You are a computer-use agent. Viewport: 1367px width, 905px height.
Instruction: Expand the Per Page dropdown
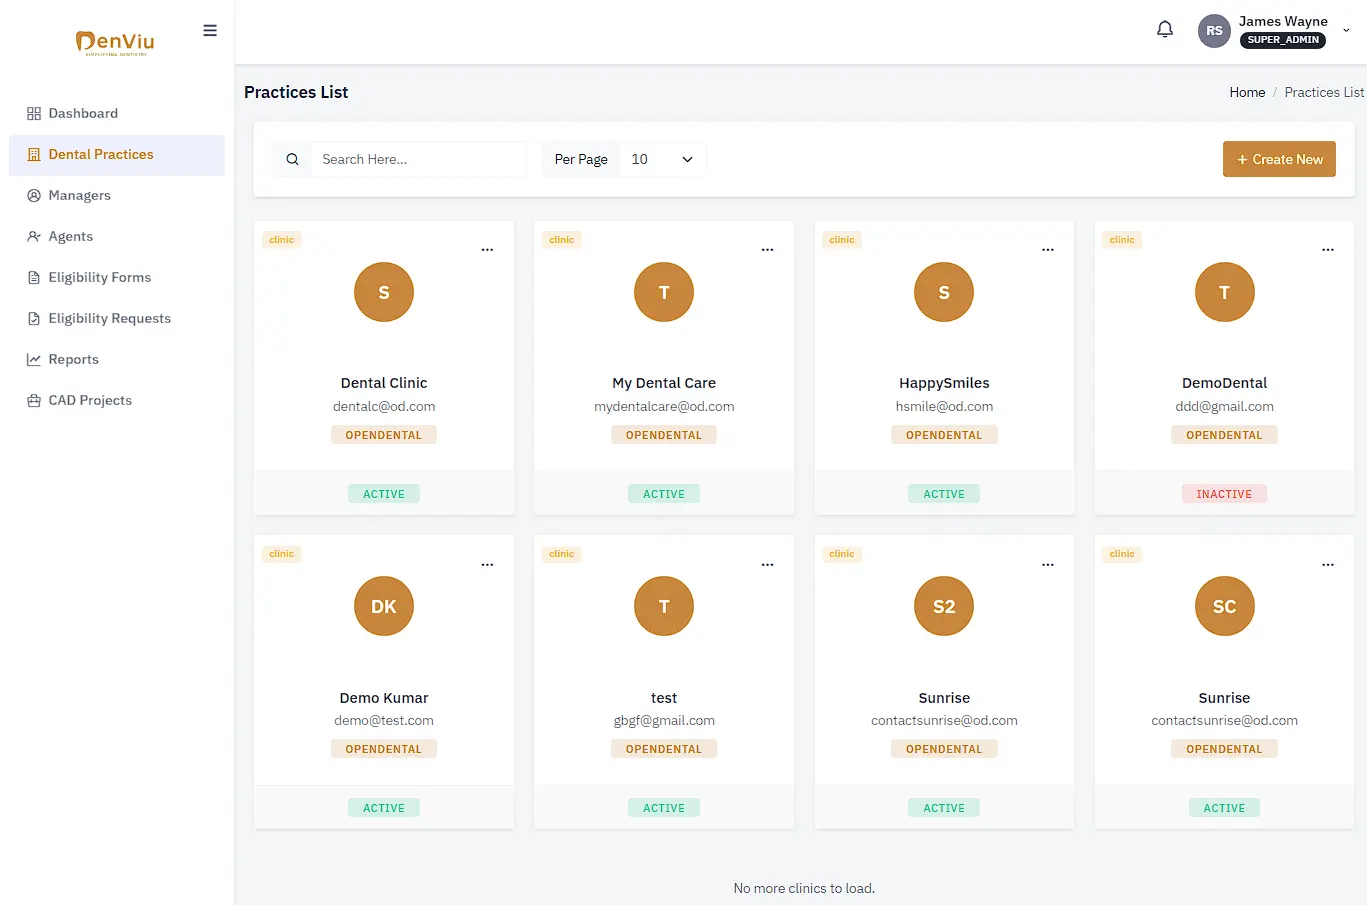pyautogui.click(x=662, y=159)
